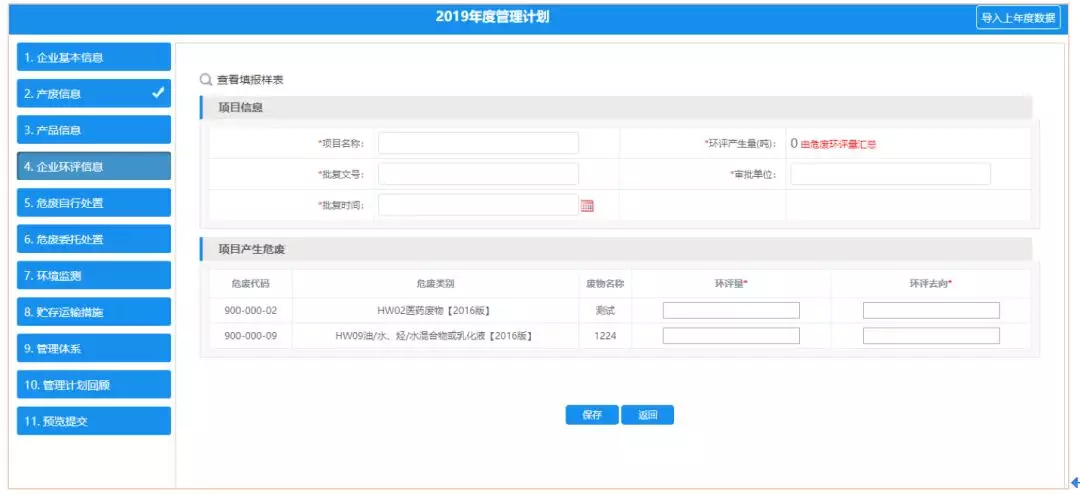Select 4. 企业环评信息 in sidebar

coord(94,166)
